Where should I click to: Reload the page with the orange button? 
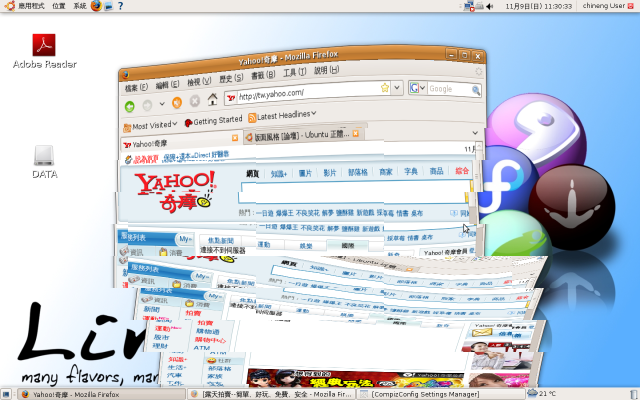coord(177,102)
